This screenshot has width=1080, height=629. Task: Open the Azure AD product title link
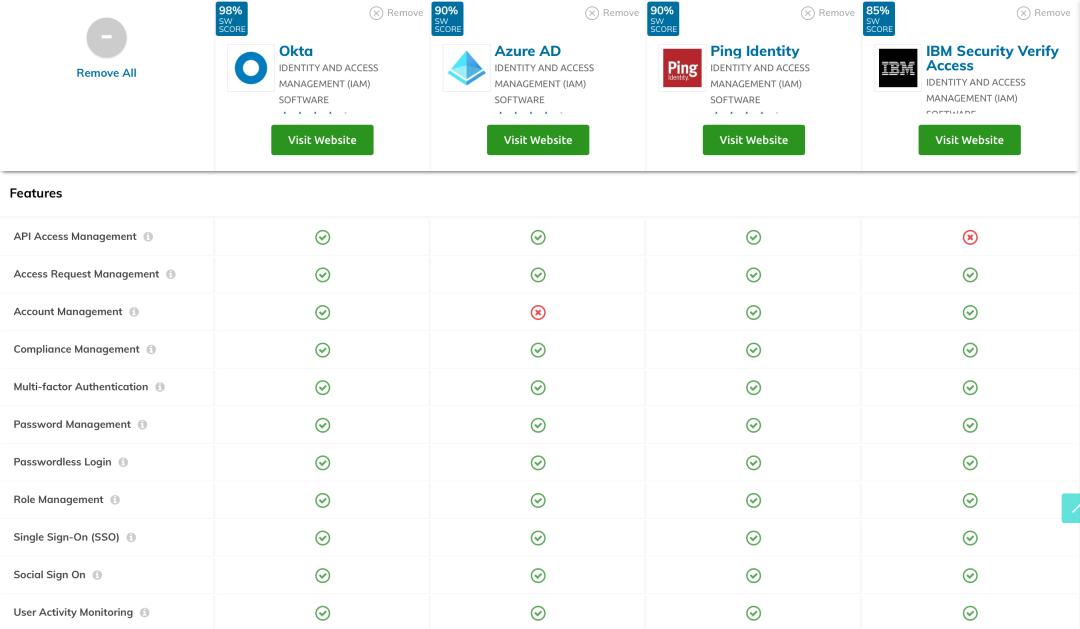(528, 51)
